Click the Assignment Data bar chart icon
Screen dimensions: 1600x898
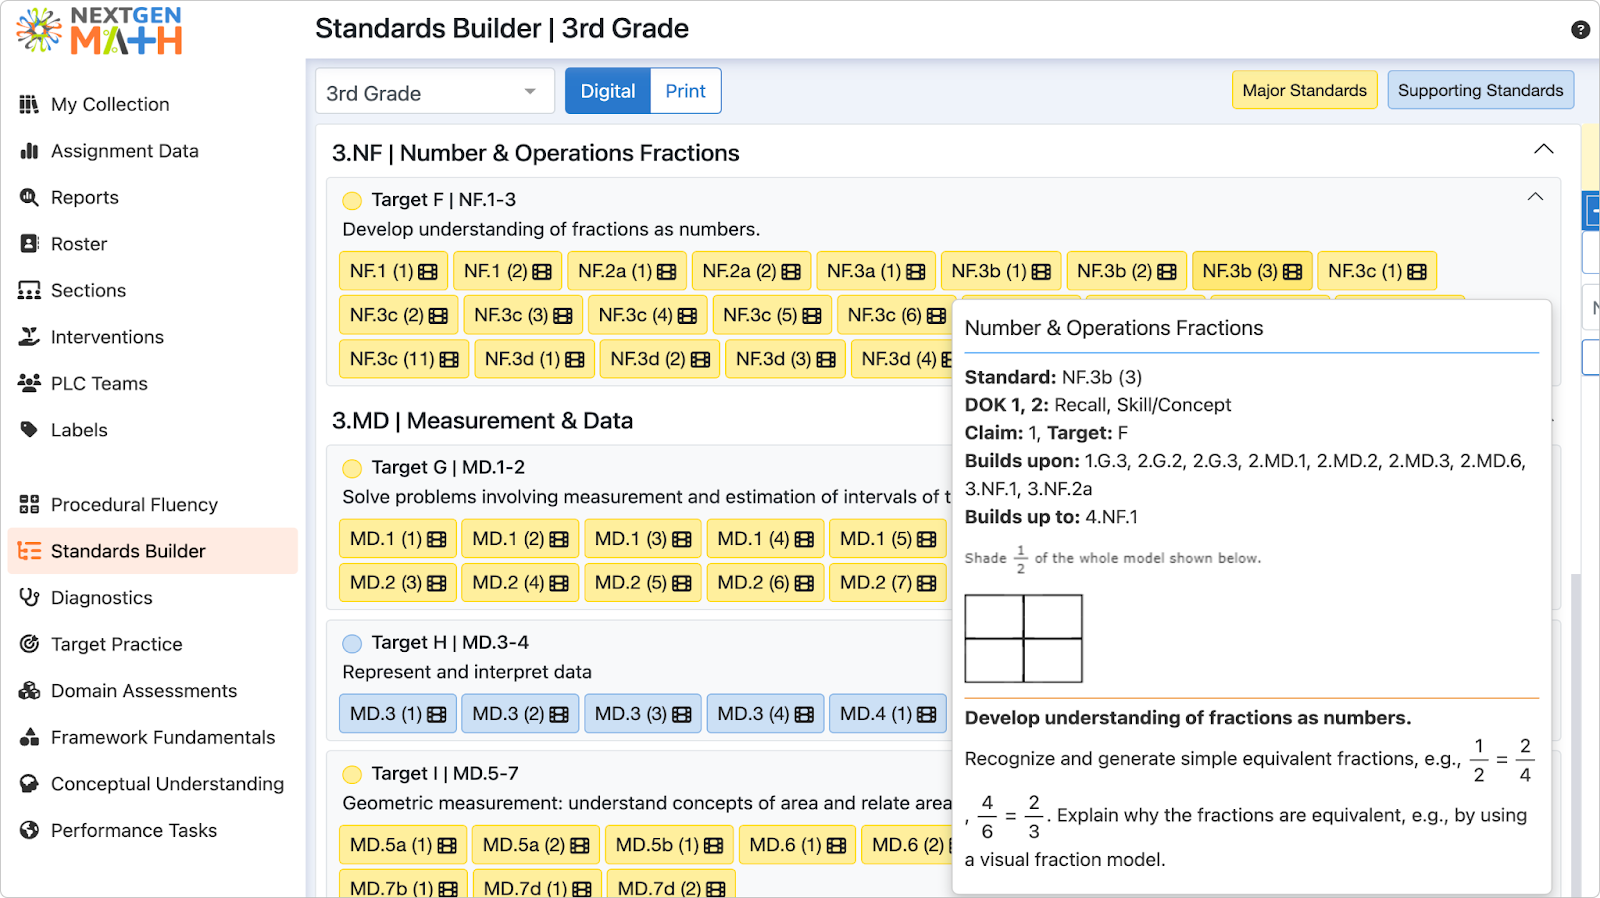point(29,151)
